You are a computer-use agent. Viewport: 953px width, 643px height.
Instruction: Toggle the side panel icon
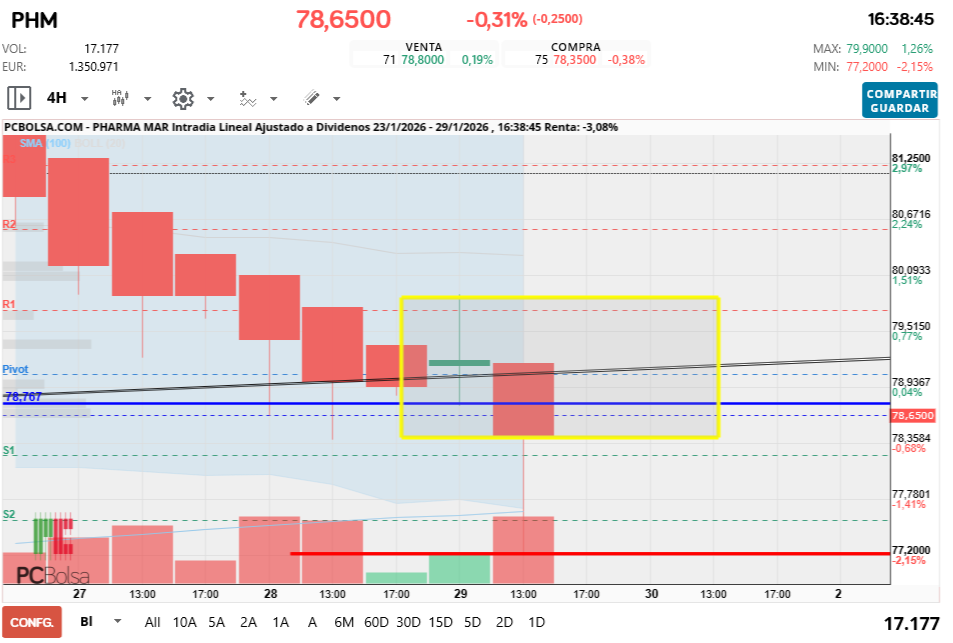click(19, 98)
